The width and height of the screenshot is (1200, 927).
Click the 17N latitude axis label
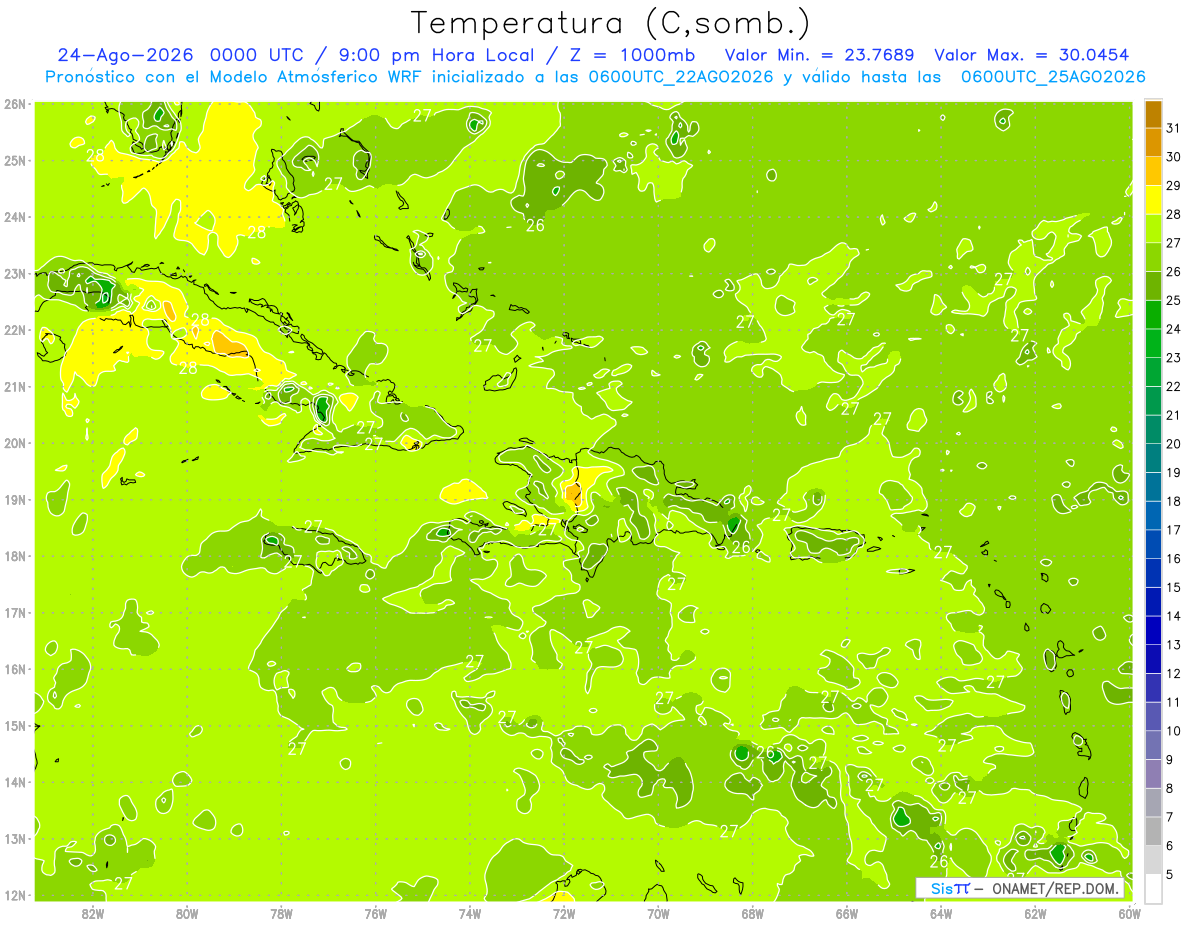(15, 613)
